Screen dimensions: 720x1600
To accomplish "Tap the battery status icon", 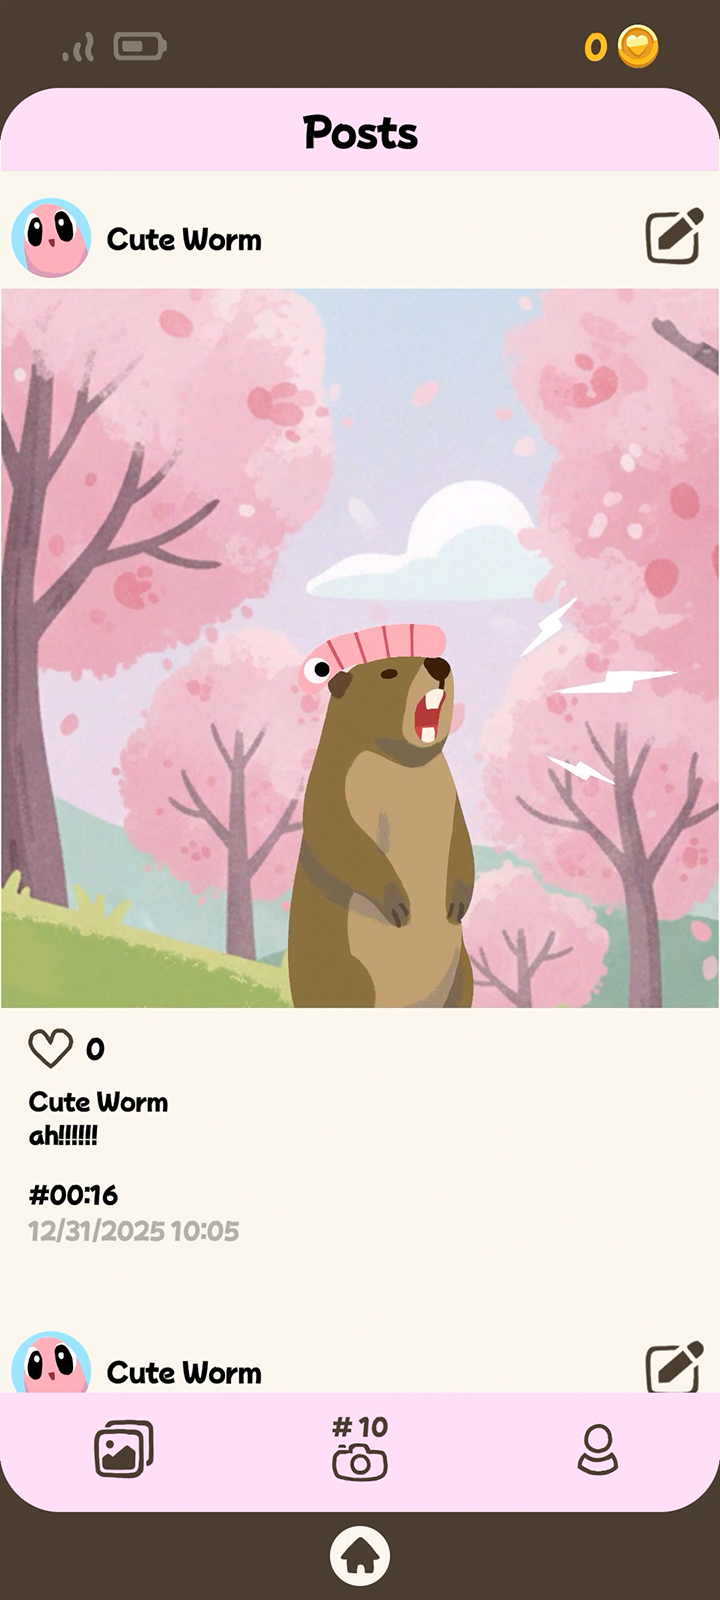I will 139,47.
